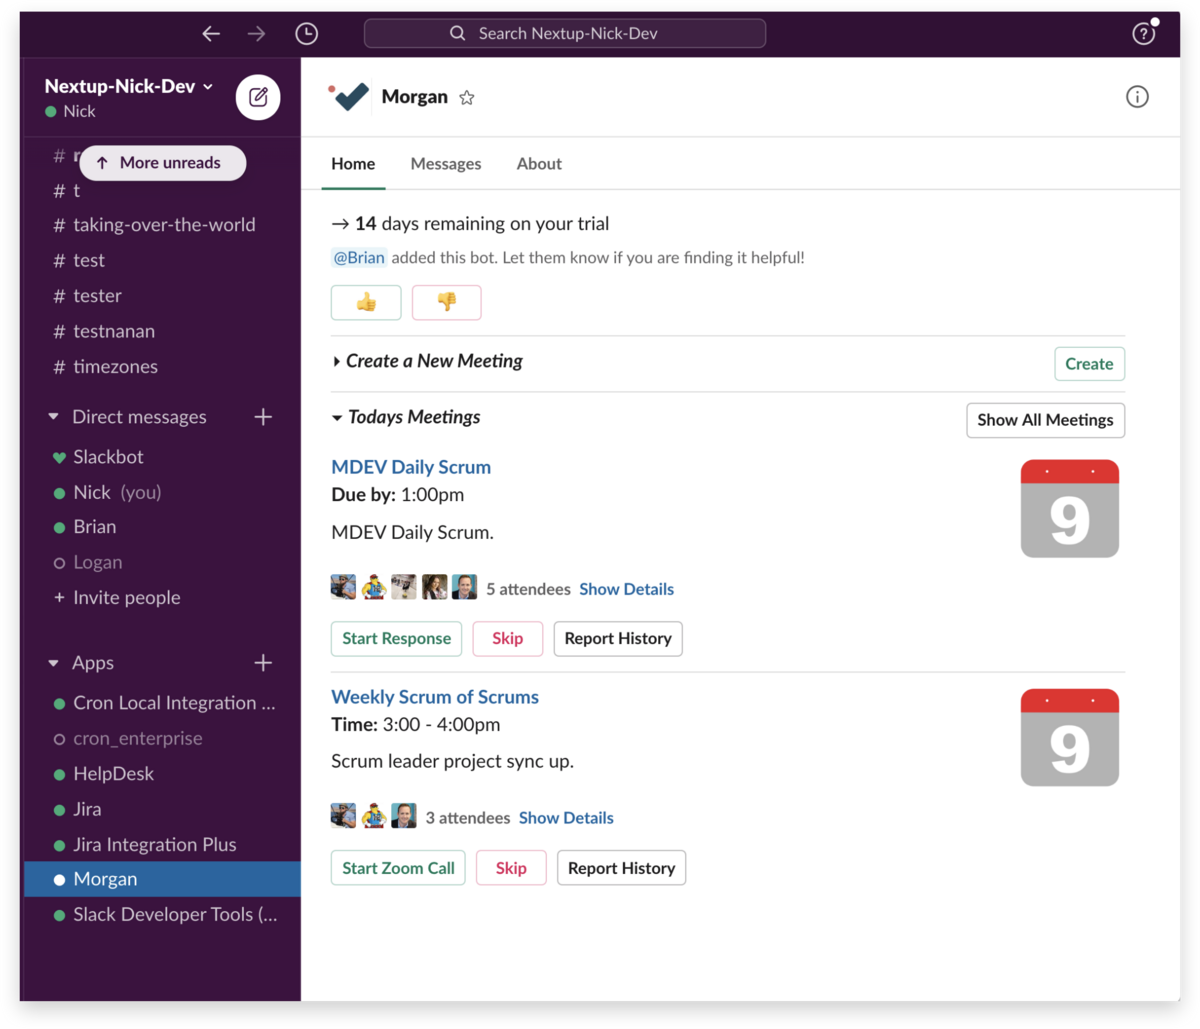Expand the Create a New Meeting section

[x=337, y=362]
